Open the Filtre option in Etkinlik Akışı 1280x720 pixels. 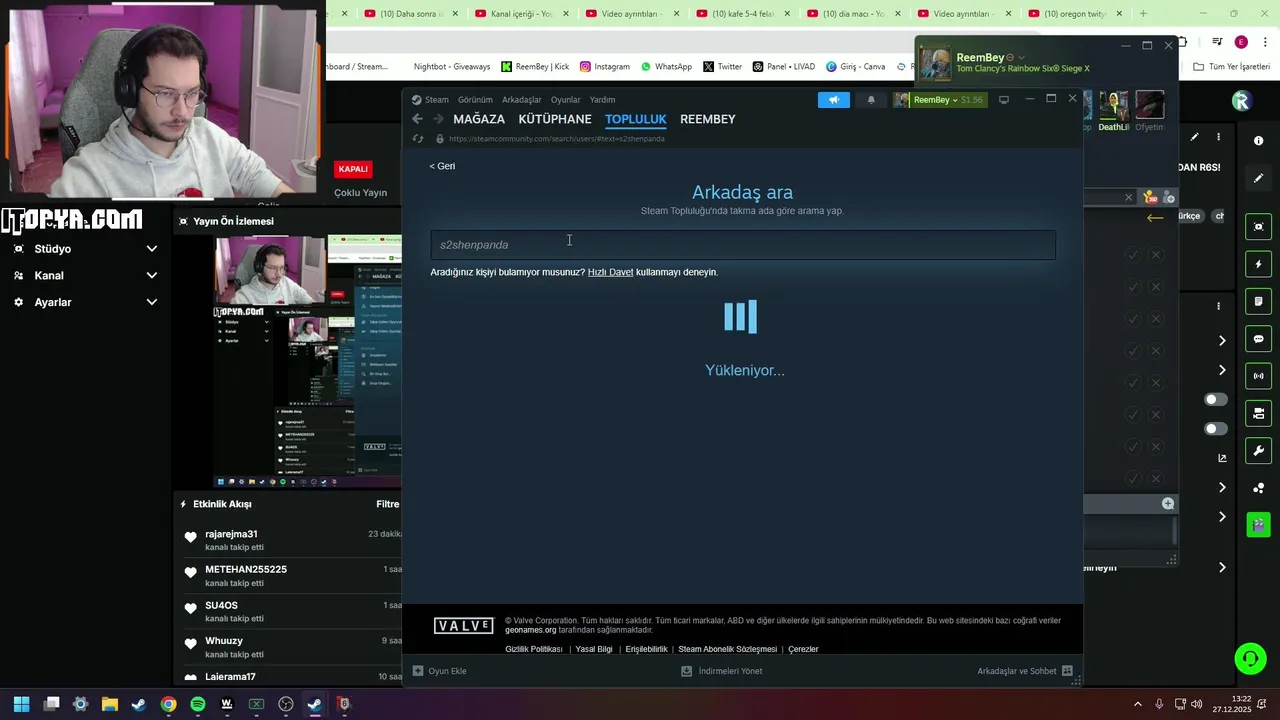point(387,505)
